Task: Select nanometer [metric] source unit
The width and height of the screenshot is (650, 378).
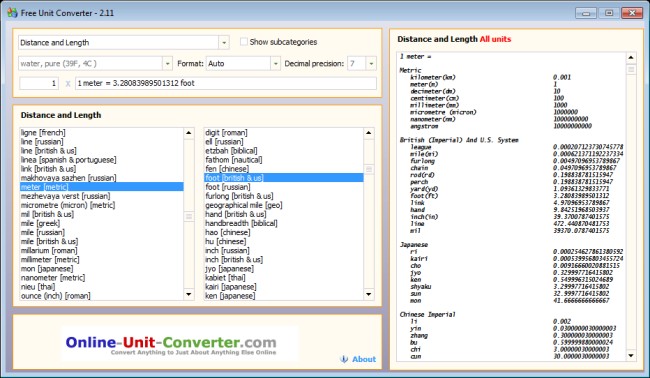Action: 102,278
